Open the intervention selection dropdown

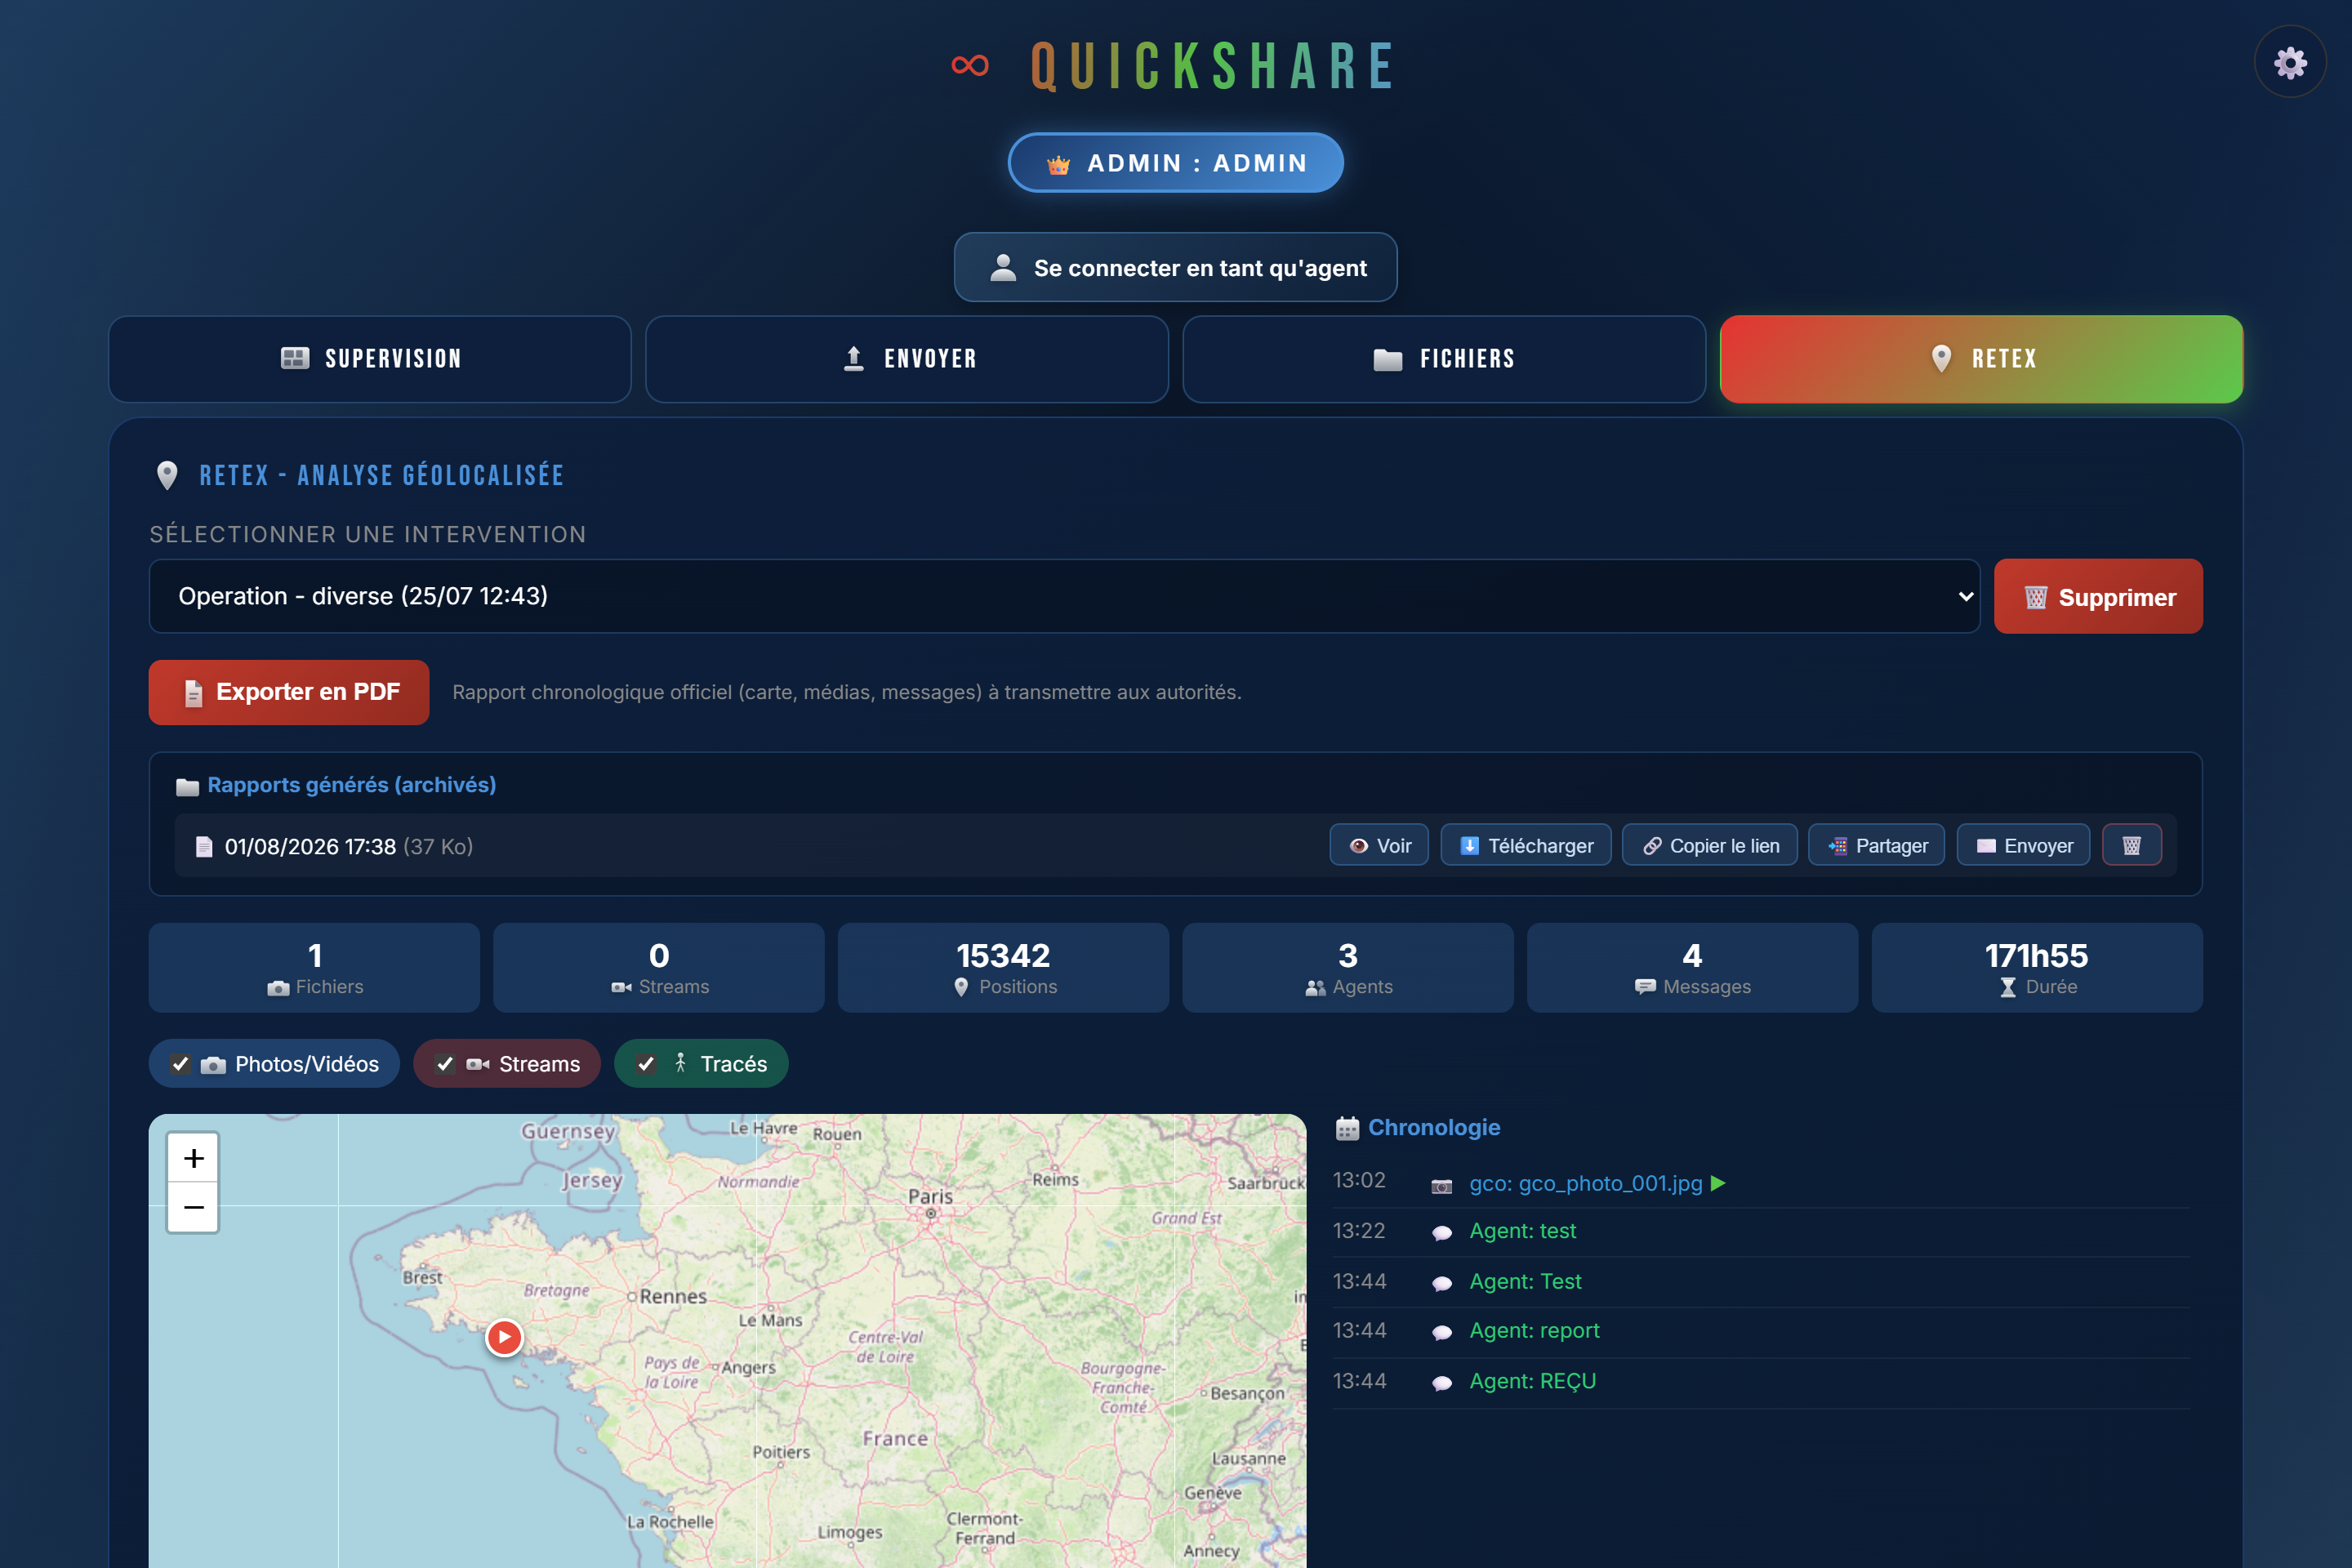(1064, 596)
